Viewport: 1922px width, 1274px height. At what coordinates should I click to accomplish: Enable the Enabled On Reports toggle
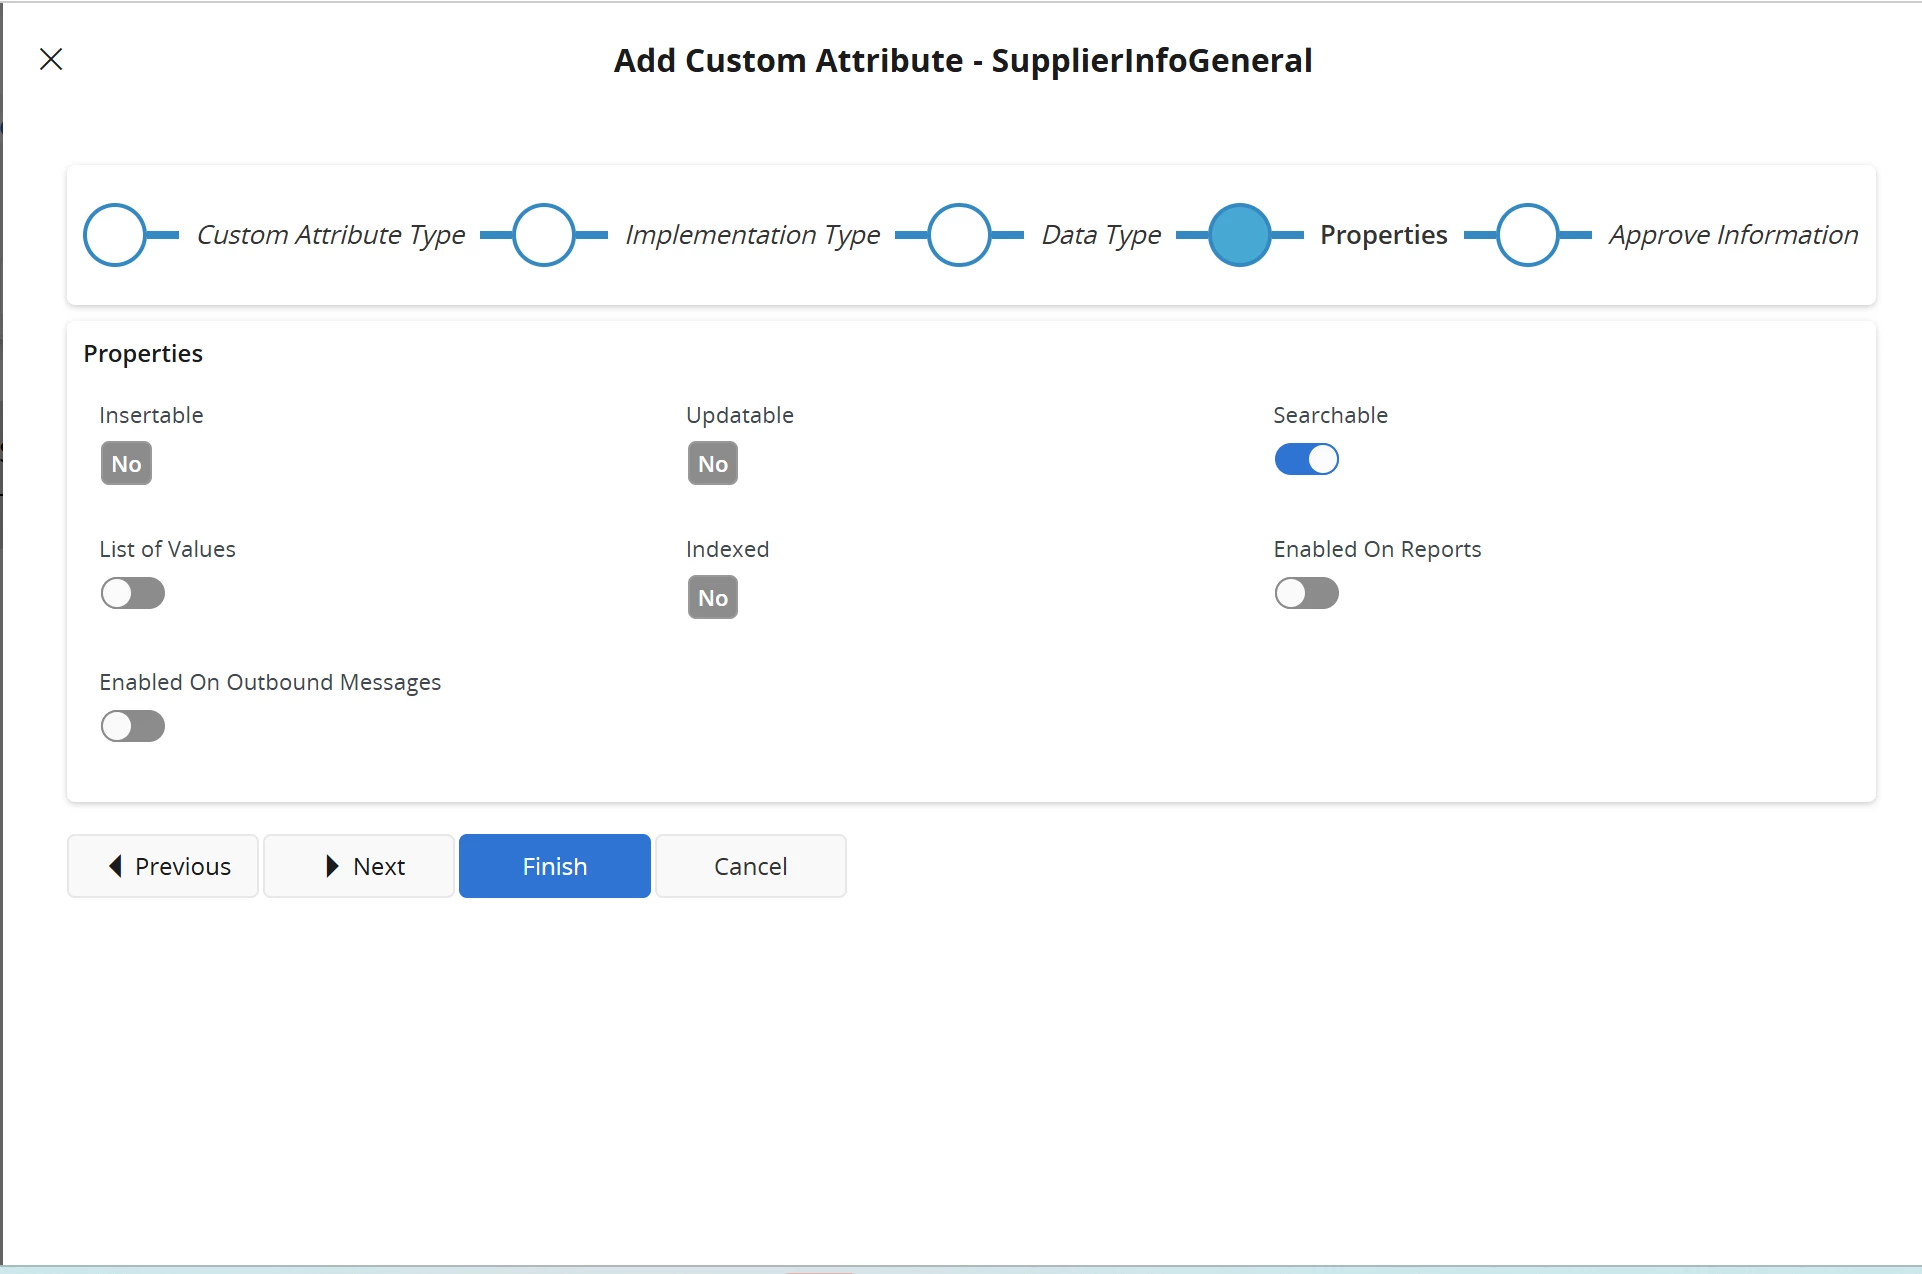1306,594
